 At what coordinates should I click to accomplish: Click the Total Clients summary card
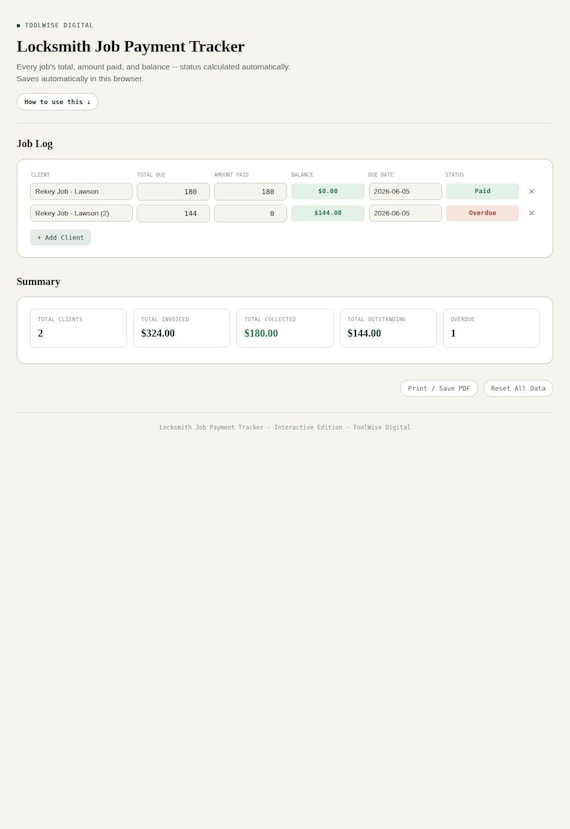coord(78,328)
